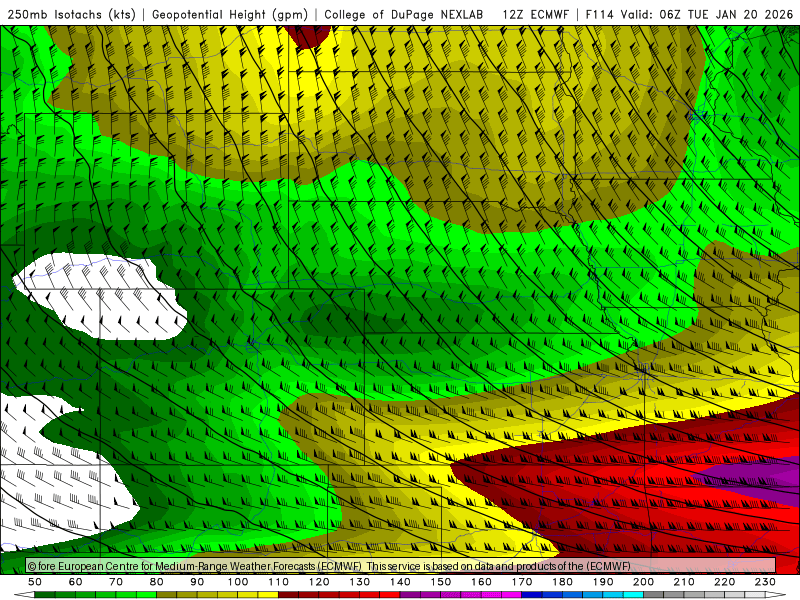Click the right arrow end of the color bar

[x=776, y=595]
